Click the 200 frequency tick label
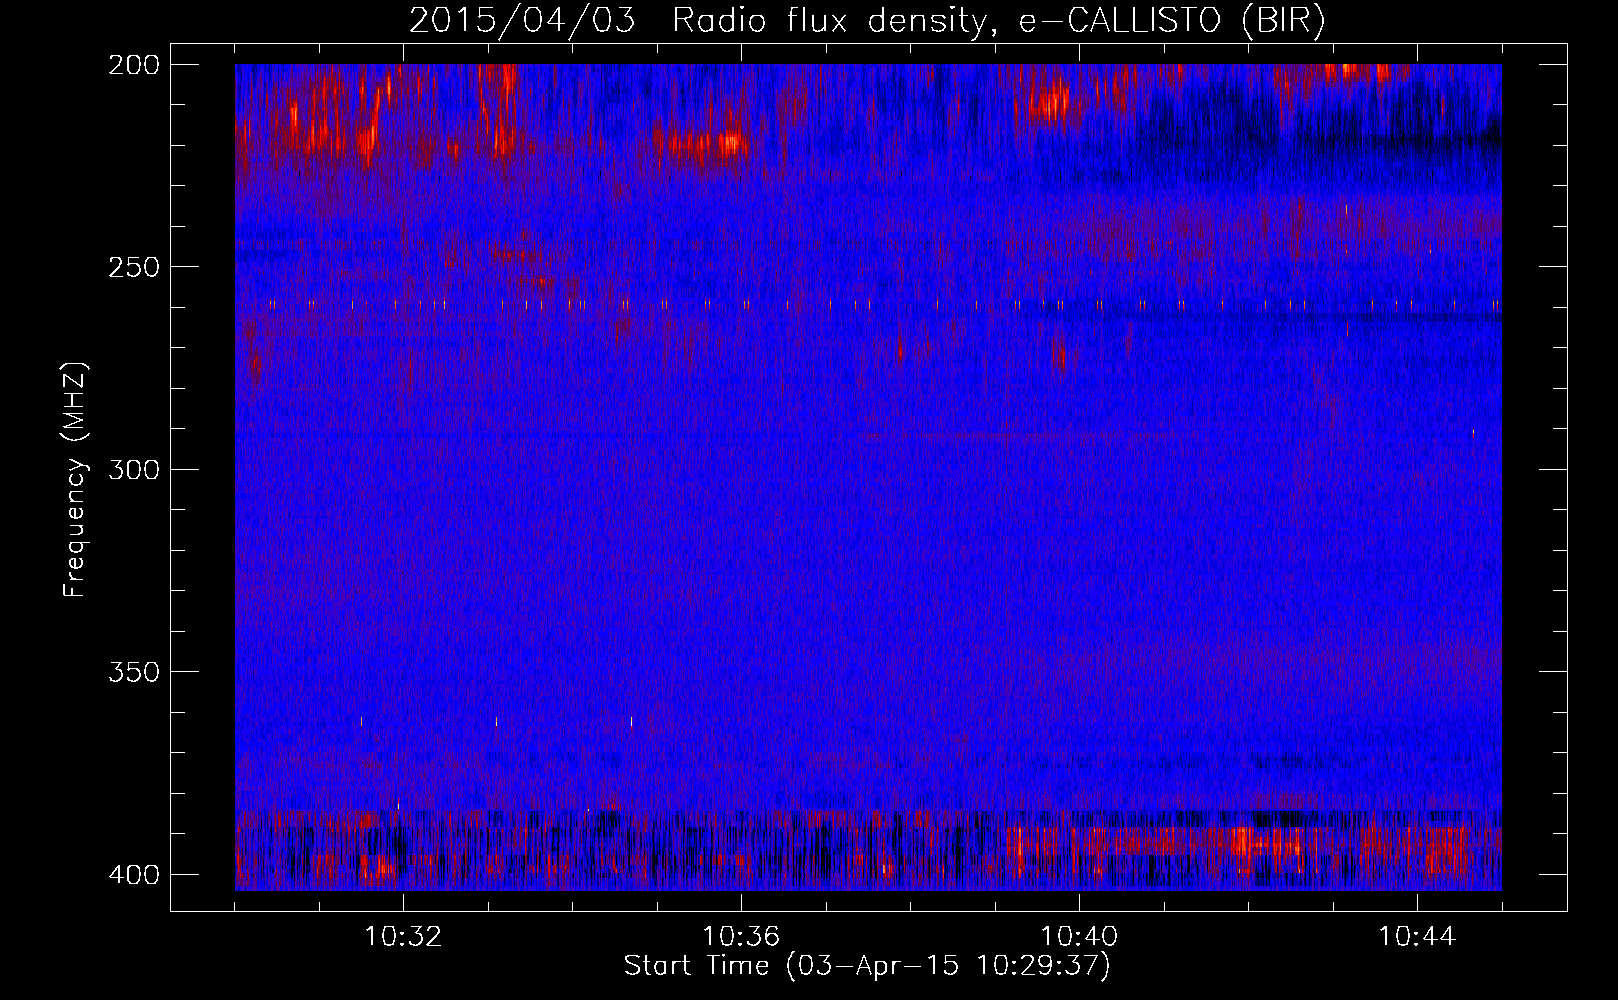1618x1000 pixels. (x=133, y=64)
